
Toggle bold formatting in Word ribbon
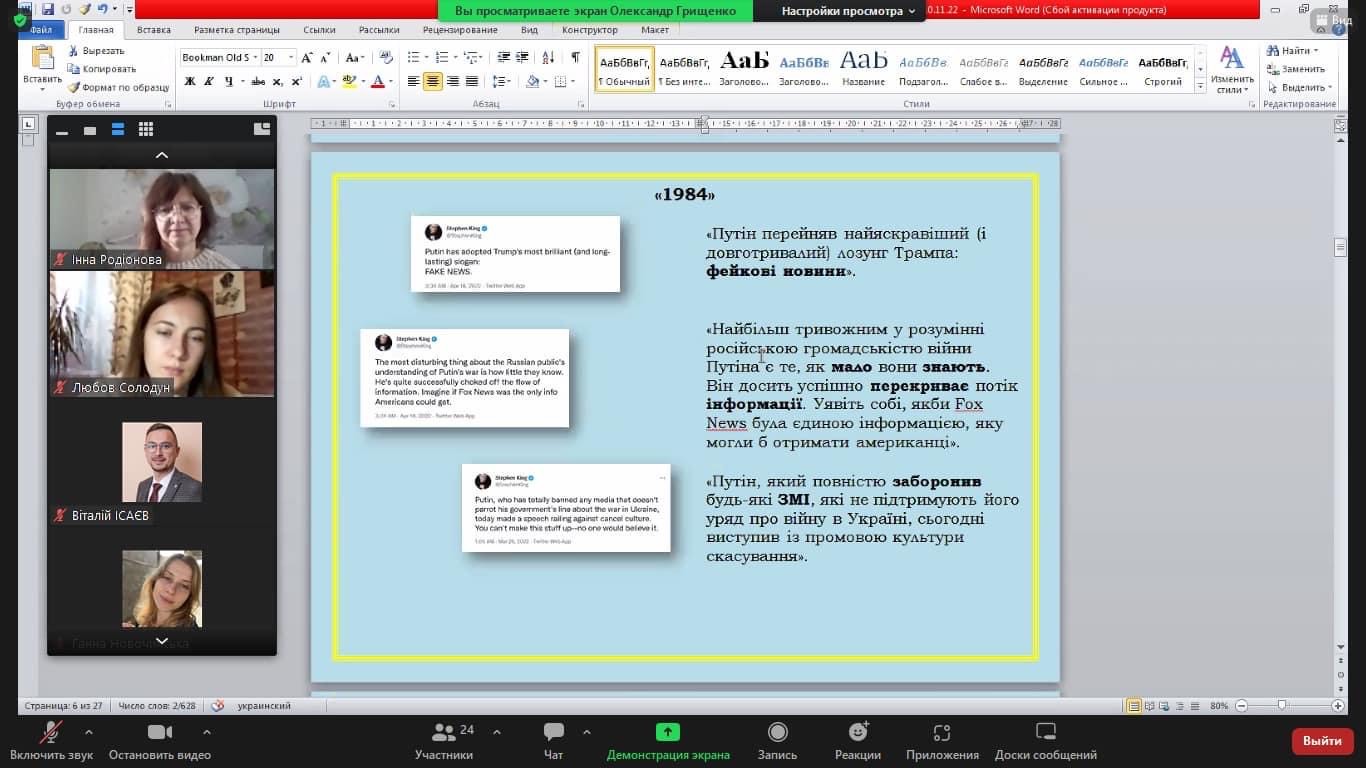pyautogui.click(x=190, y=82)
